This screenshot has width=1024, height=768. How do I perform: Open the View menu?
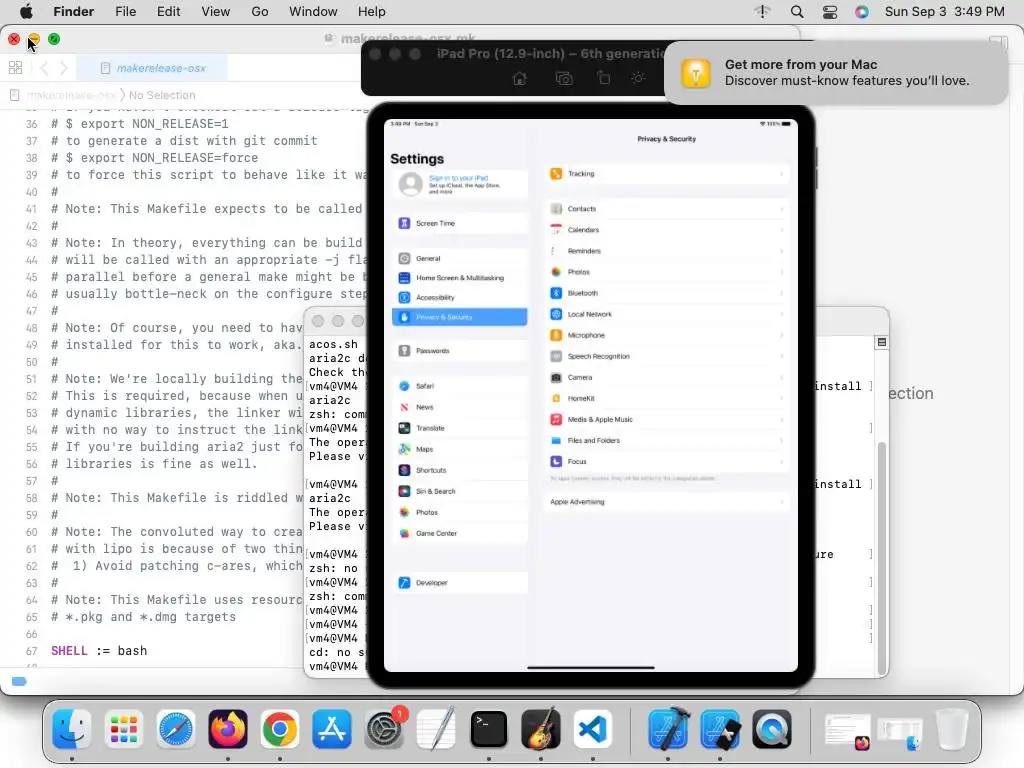point(216,12)
